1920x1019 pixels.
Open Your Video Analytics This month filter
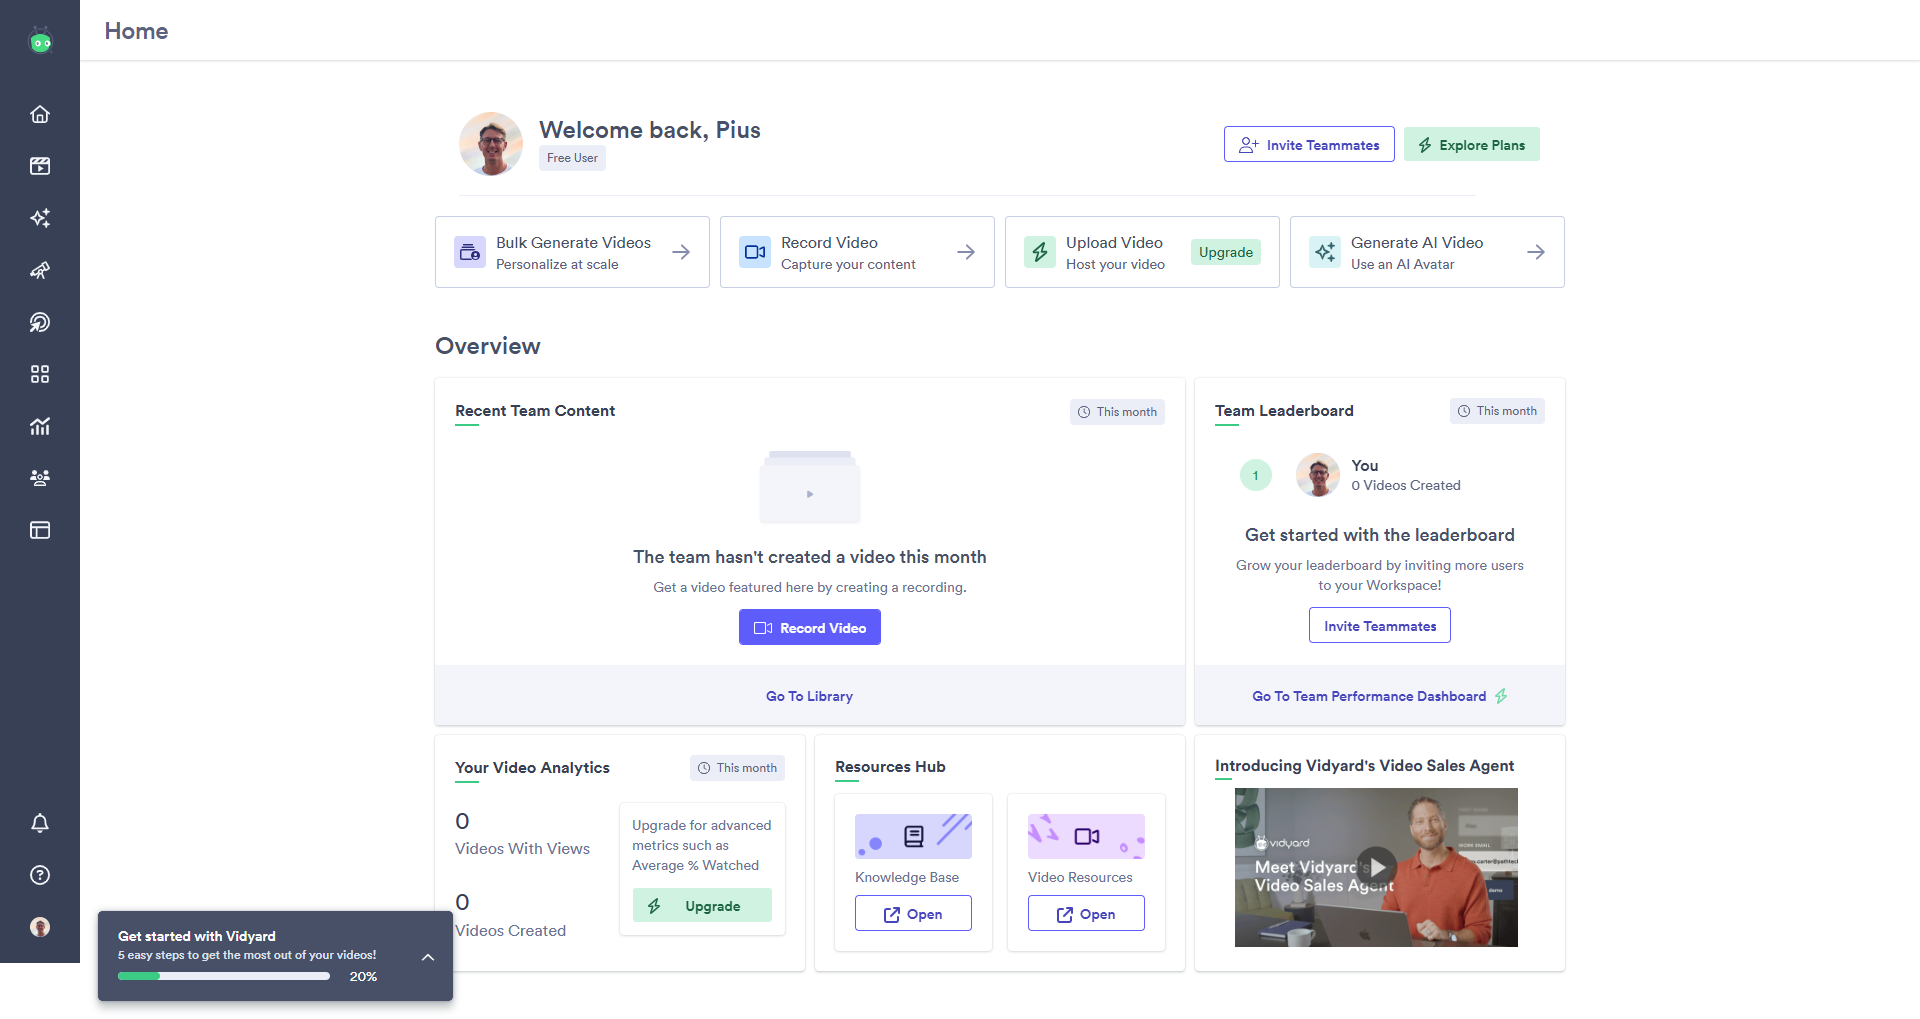click(x=737, y=768)
